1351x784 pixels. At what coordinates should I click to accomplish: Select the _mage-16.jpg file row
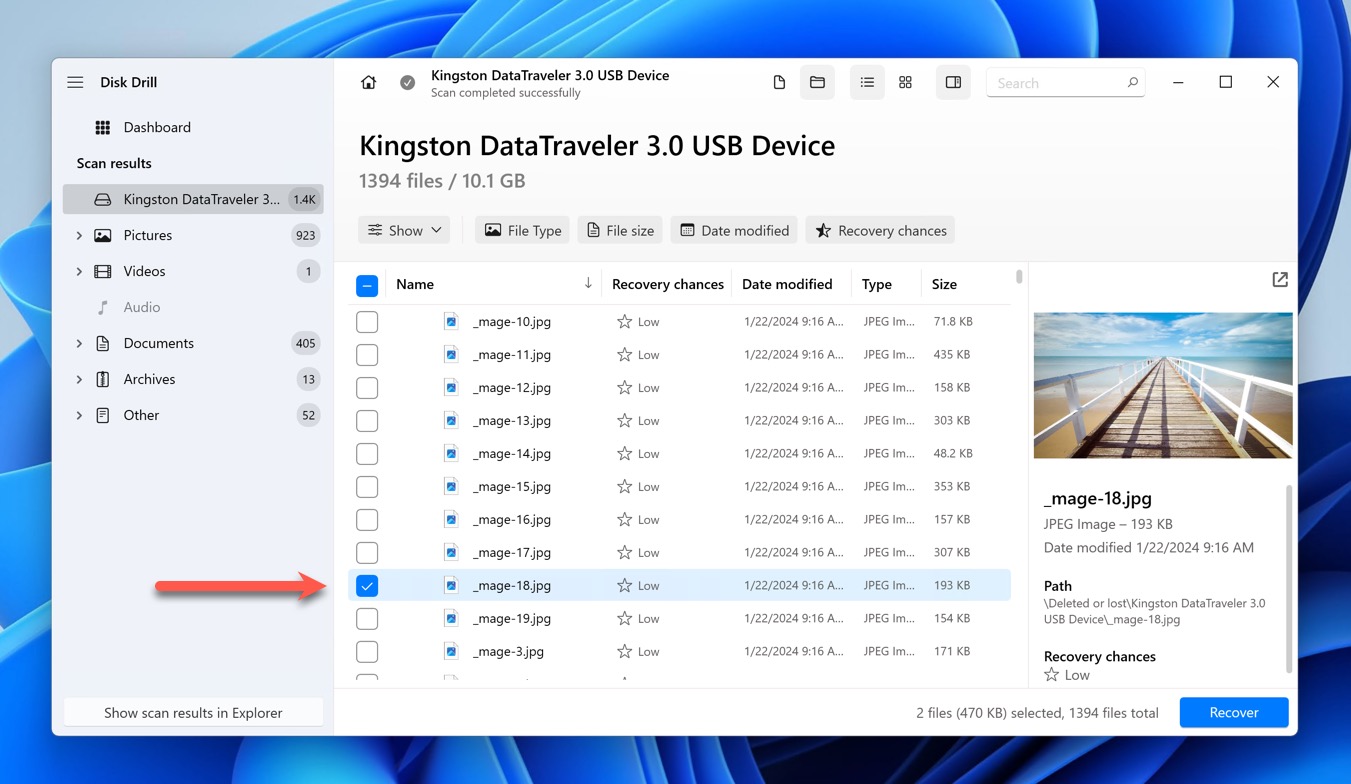click(x=679, y=520)
